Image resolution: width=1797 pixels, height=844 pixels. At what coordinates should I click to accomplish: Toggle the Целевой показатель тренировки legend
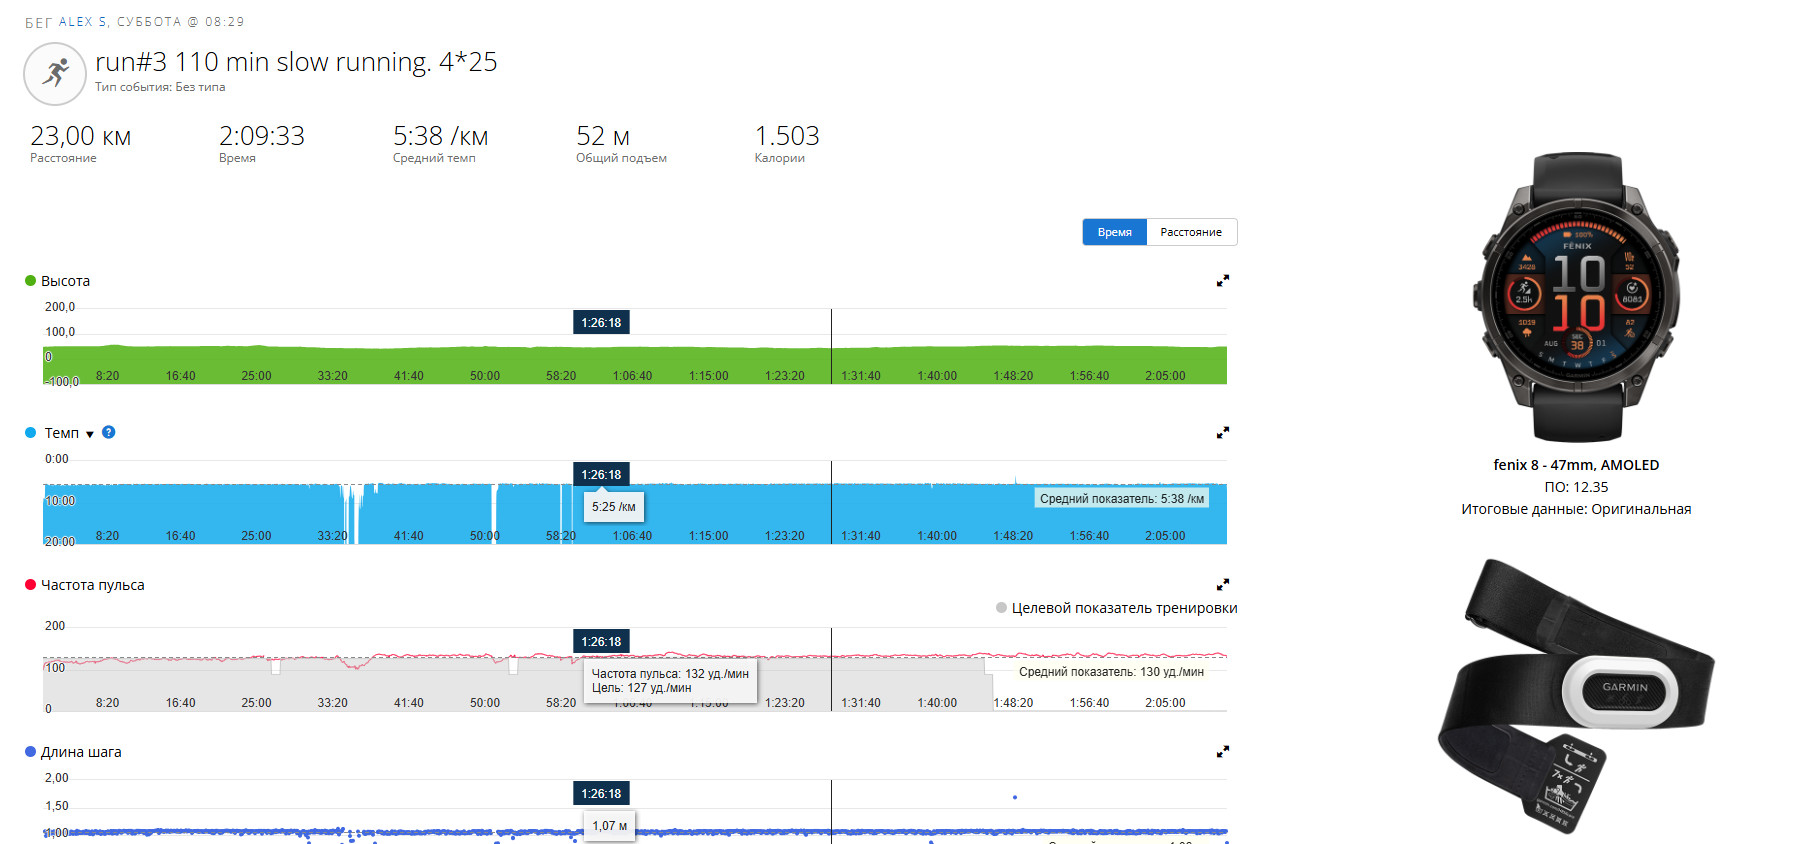point(1116,608)
